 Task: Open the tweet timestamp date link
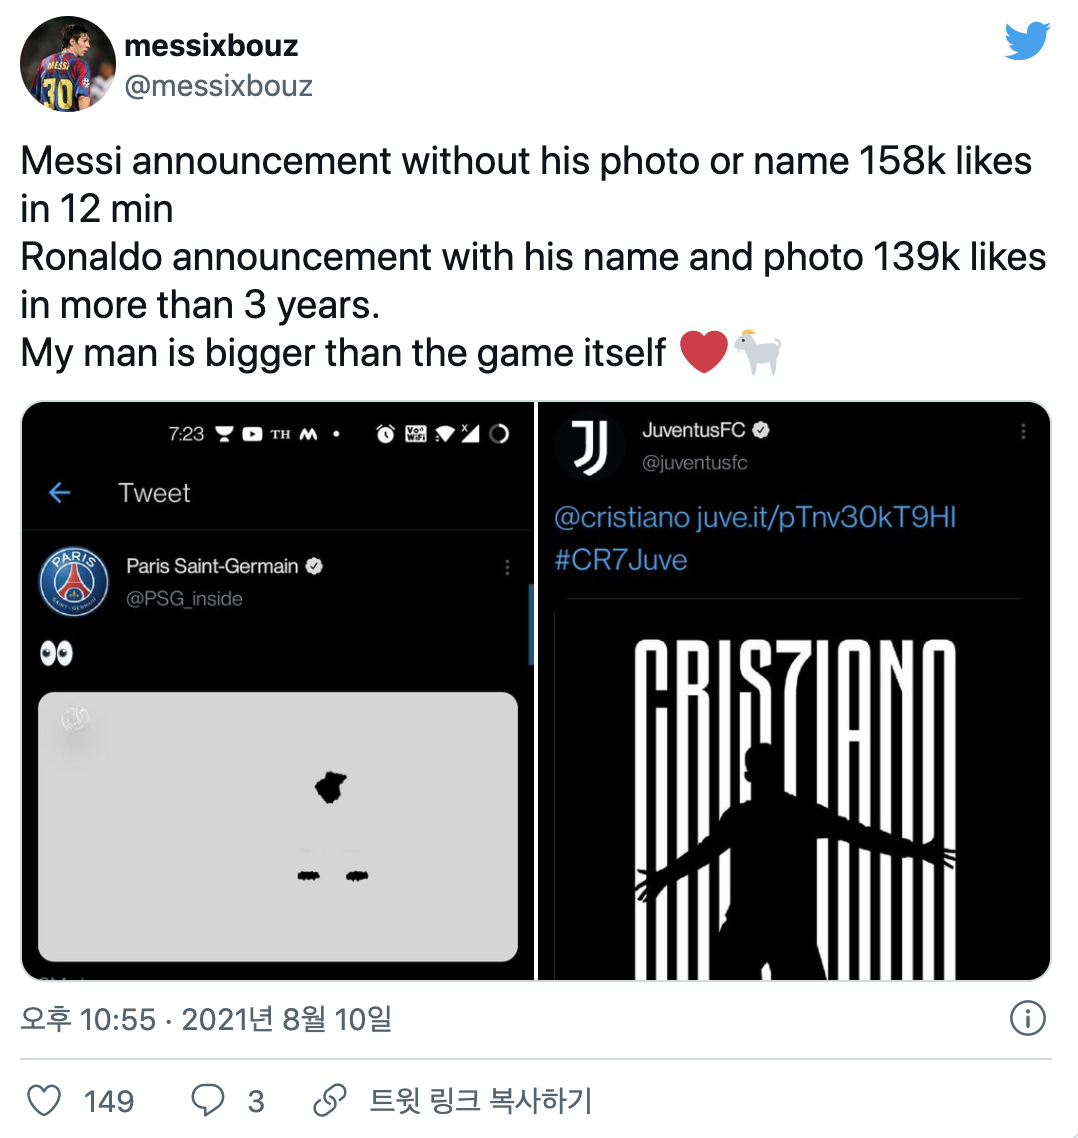click(x=206, y=1019)
